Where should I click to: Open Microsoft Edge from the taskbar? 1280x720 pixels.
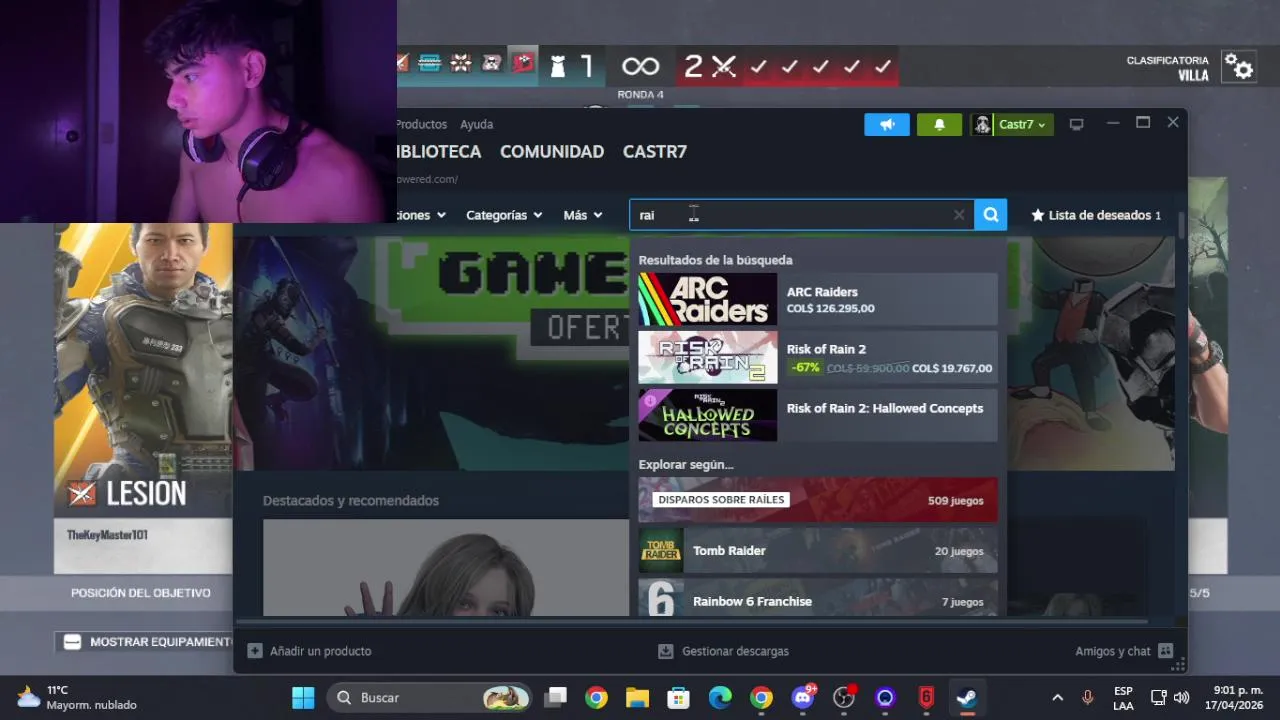click(x=720, y=697)
